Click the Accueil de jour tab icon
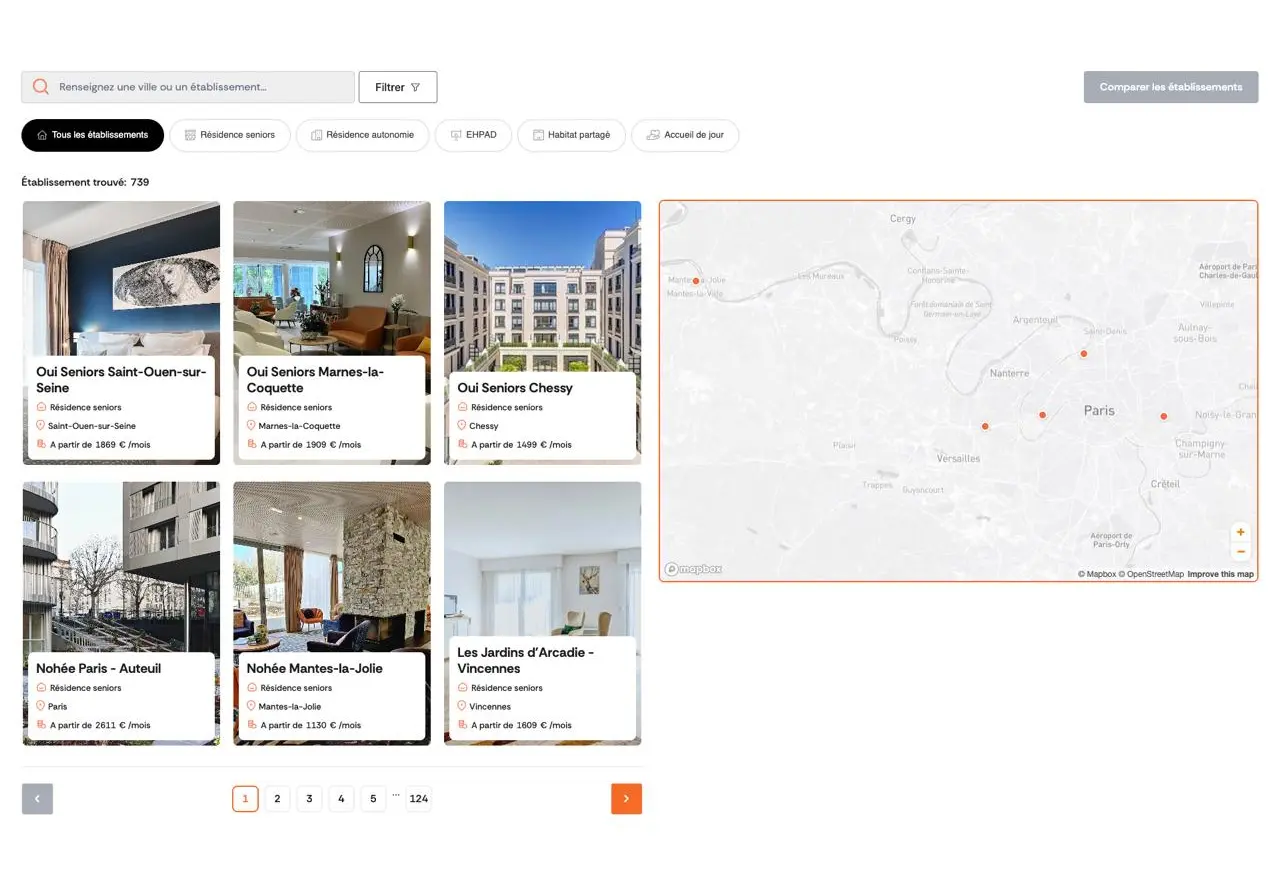Image resolution: width=1280 pixels, height=873 pixels. click(653, 135)
